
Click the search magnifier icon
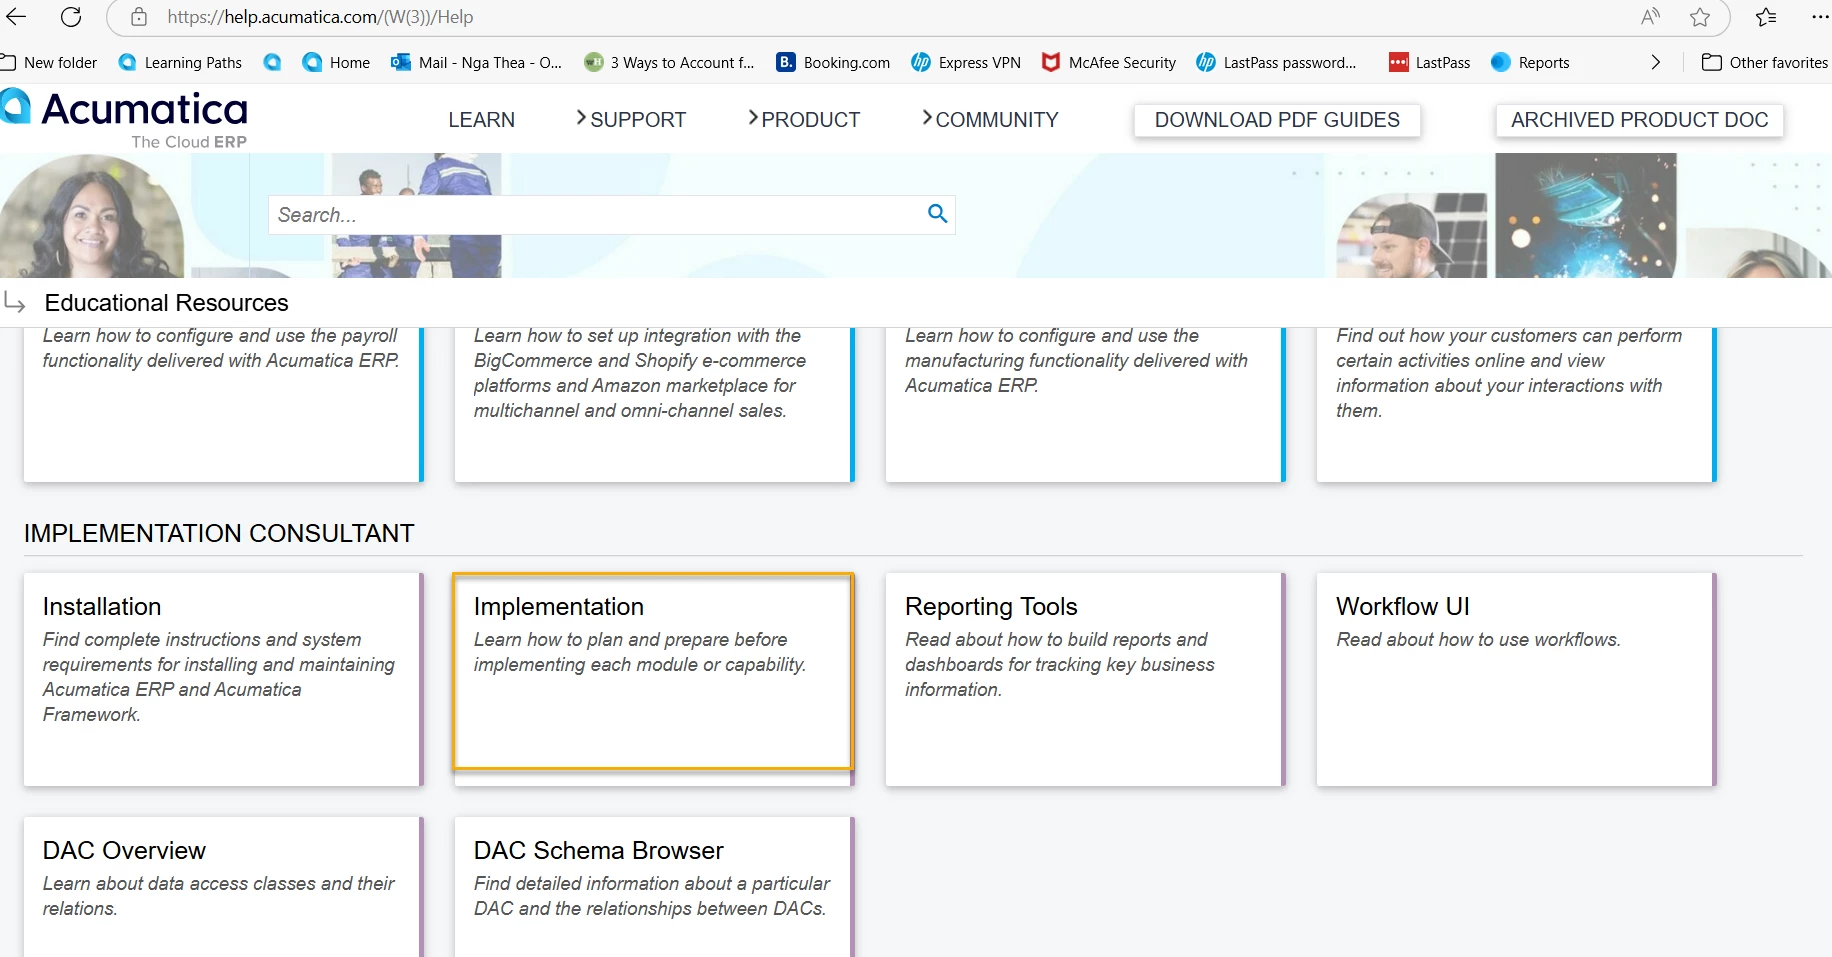(937, 213)
